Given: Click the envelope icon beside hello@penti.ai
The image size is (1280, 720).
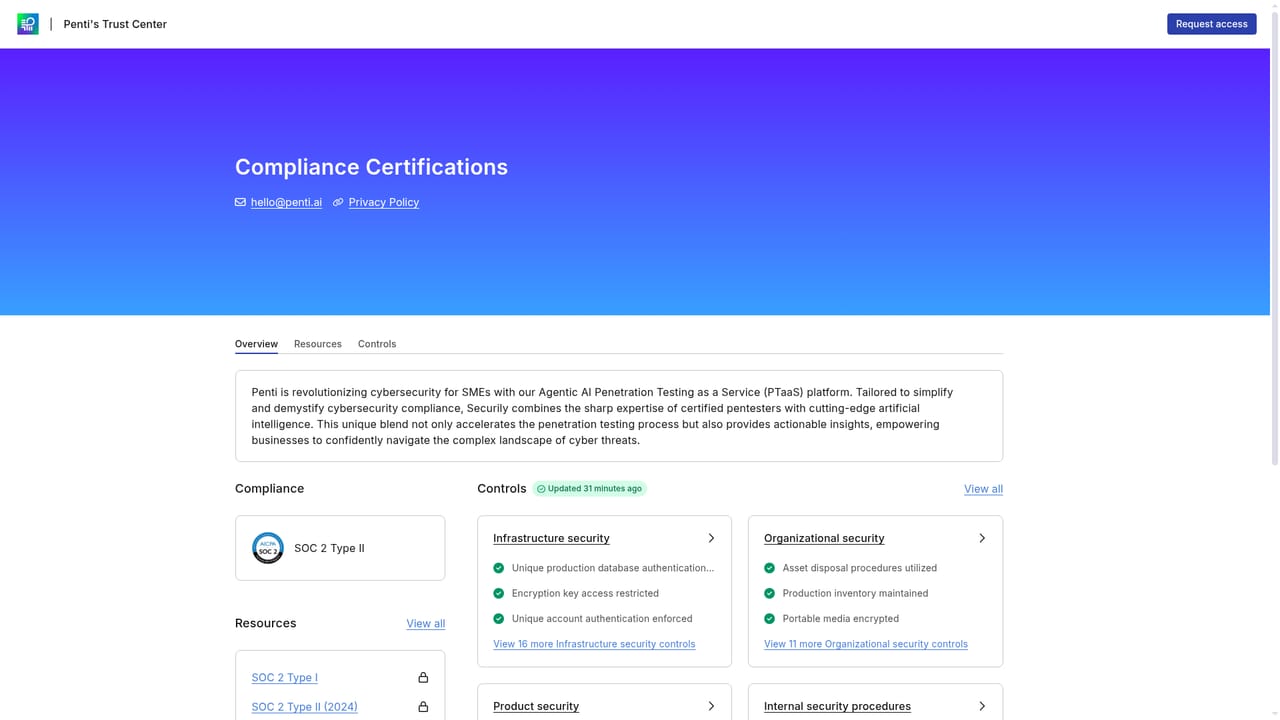Looking at the screenshot, I should point(240,202).
